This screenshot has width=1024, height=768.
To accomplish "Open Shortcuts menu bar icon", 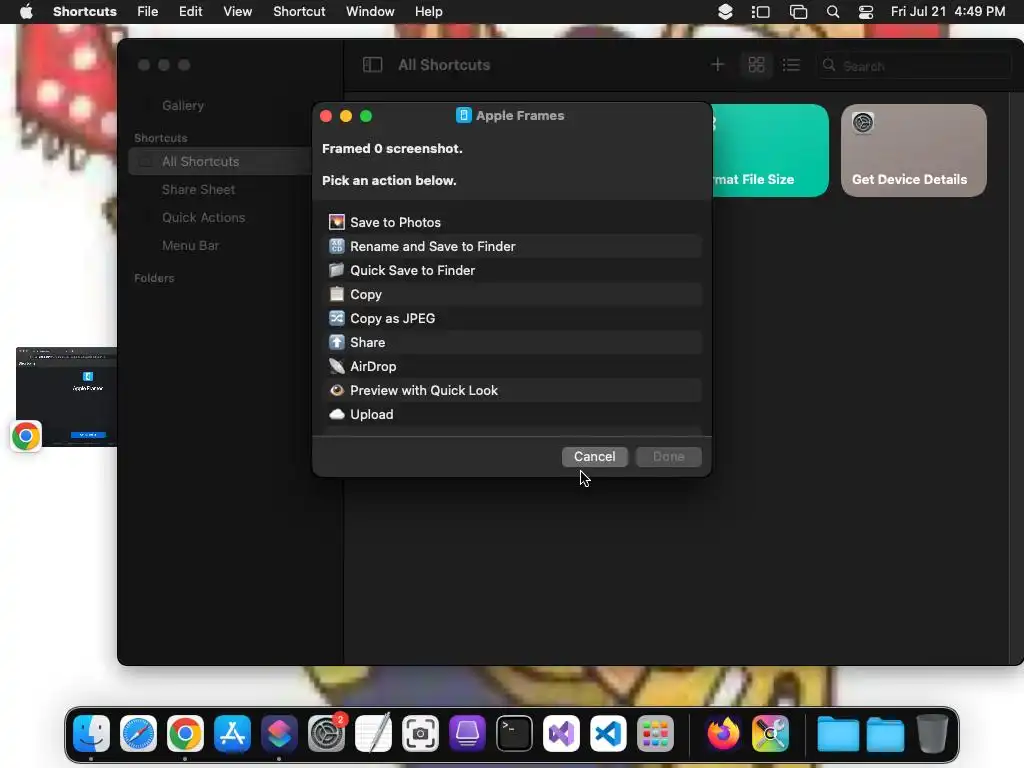I will pos(725,12).
